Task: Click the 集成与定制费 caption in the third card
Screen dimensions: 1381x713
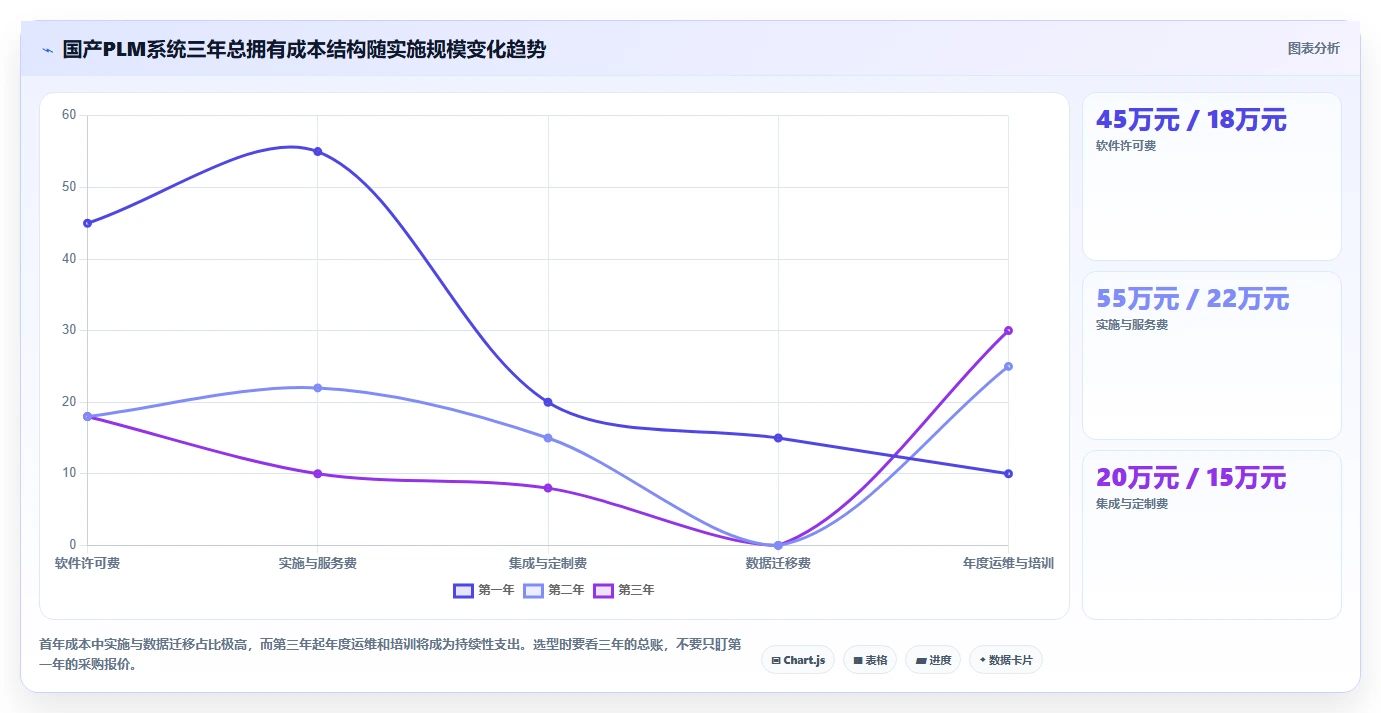Action: pyautogui.click(x=1132, y=504)
